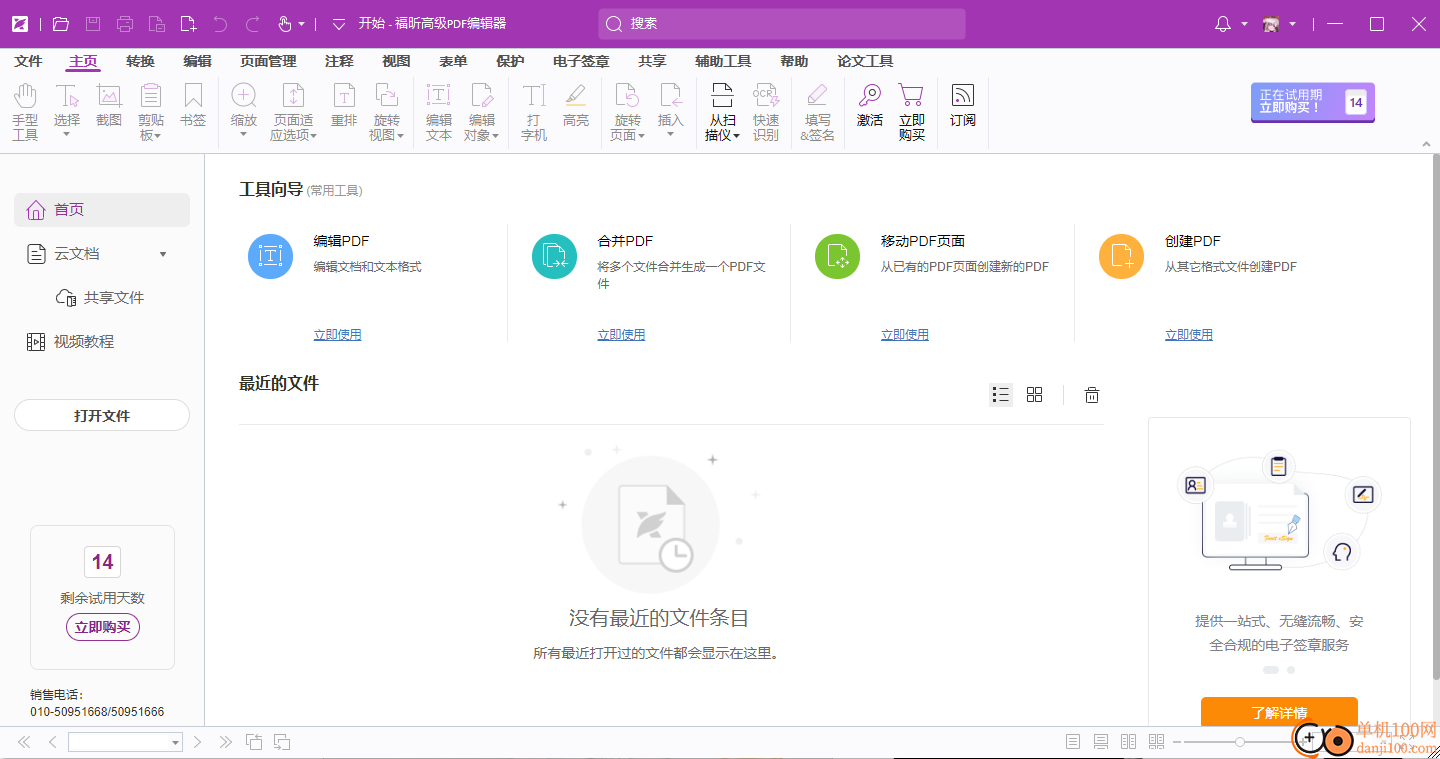
Task: Select the Hand tool
Action: coord(25,97)
